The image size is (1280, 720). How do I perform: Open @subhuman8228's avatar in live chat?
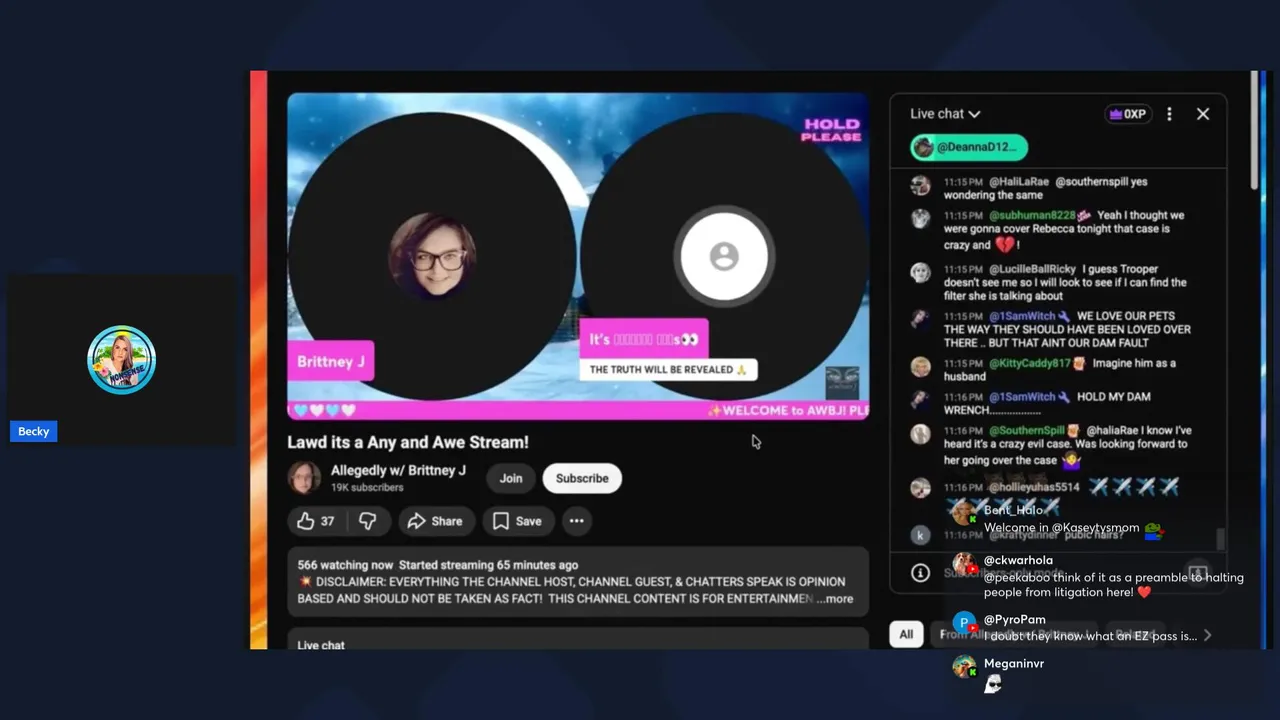pos(920,217)
